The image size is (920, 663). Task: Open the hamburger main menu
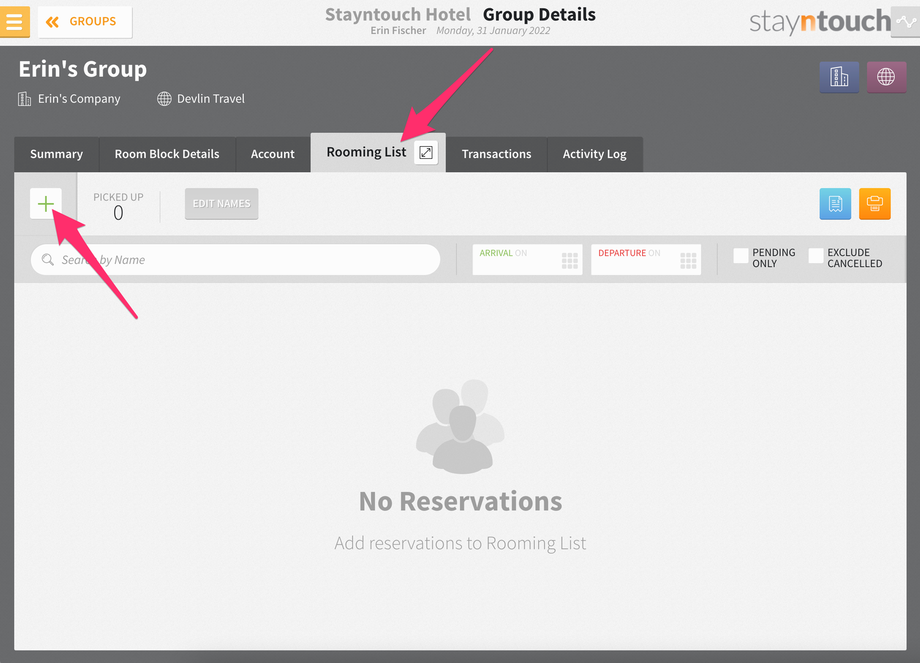coord(14,22)
